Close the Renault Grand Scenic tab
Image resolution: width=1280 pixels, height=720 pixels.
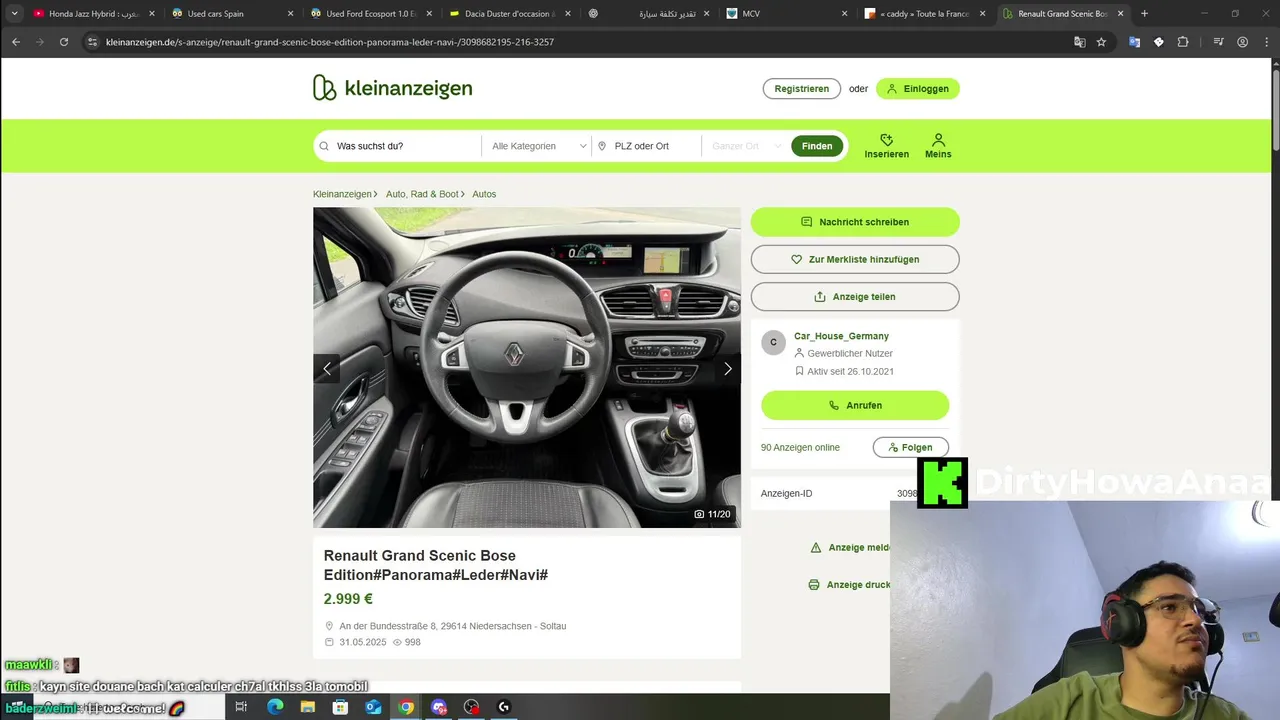(1120, 14)
